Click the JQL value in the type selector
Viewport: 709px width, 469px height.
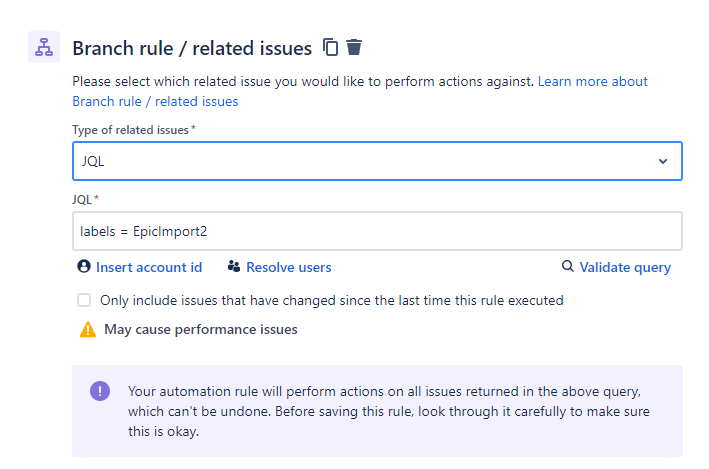point(93,161)
